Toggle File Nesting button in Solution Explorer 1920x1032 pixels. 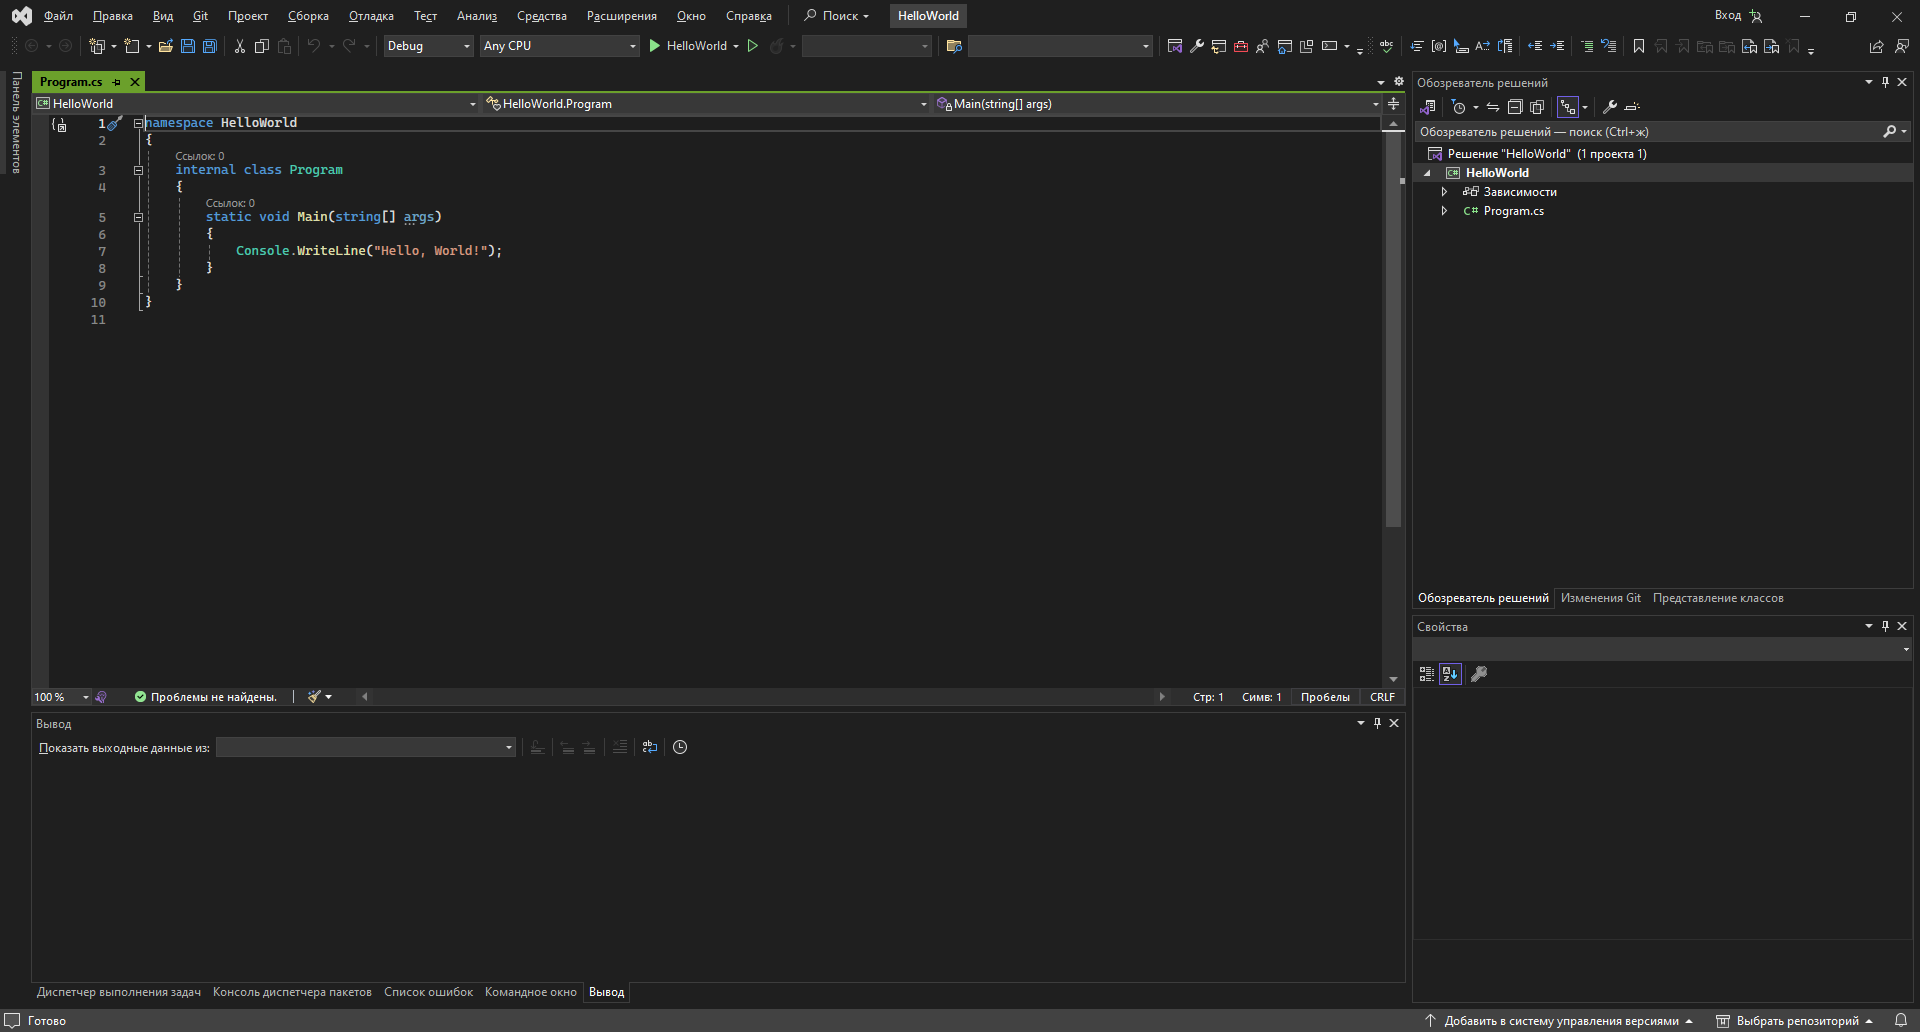1568,107
